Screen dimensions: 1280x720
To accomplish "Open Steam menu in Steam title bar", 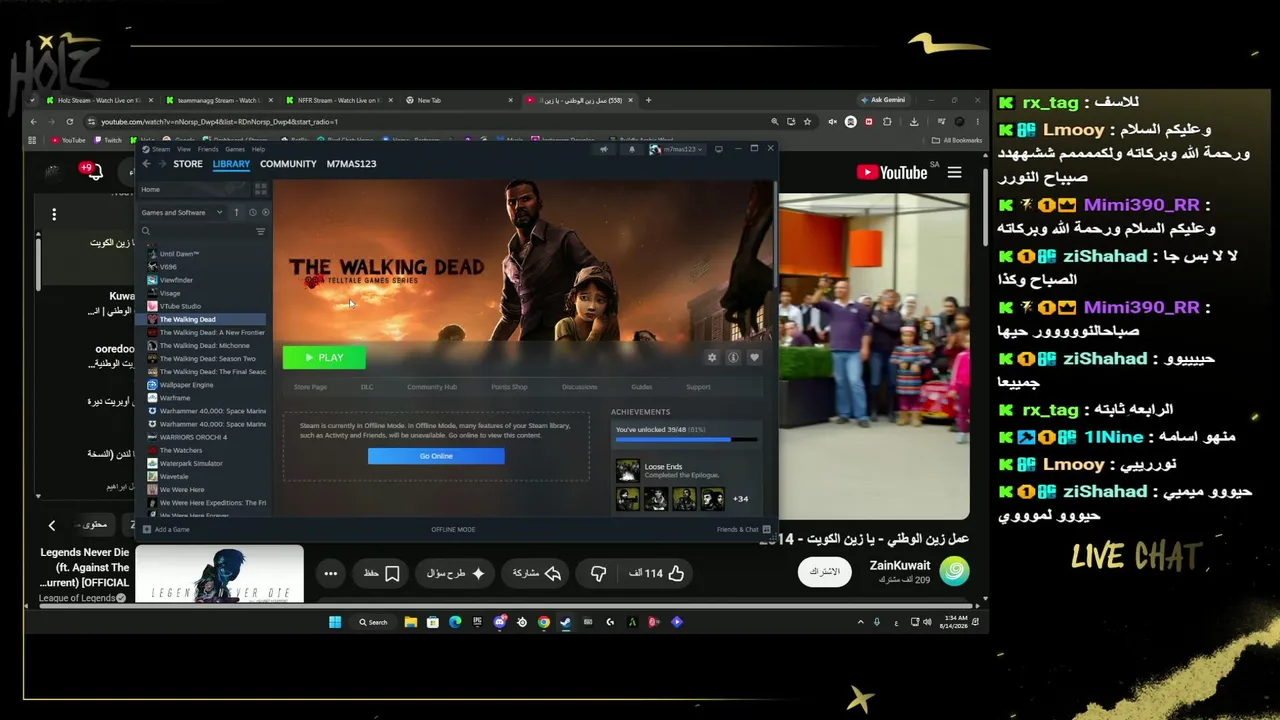I will [x=160, y=149].
